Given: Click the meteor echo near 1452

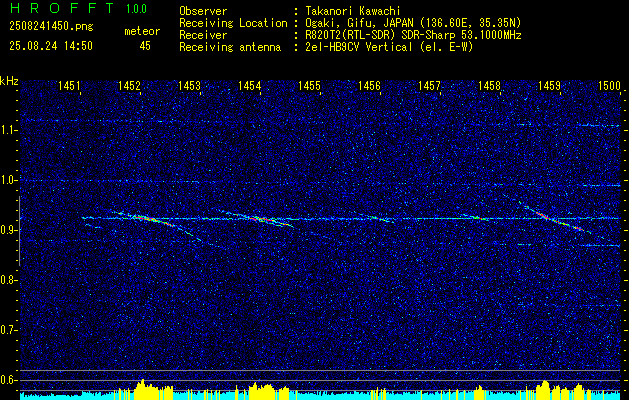Looking at the screenshot, I should 154,221.
